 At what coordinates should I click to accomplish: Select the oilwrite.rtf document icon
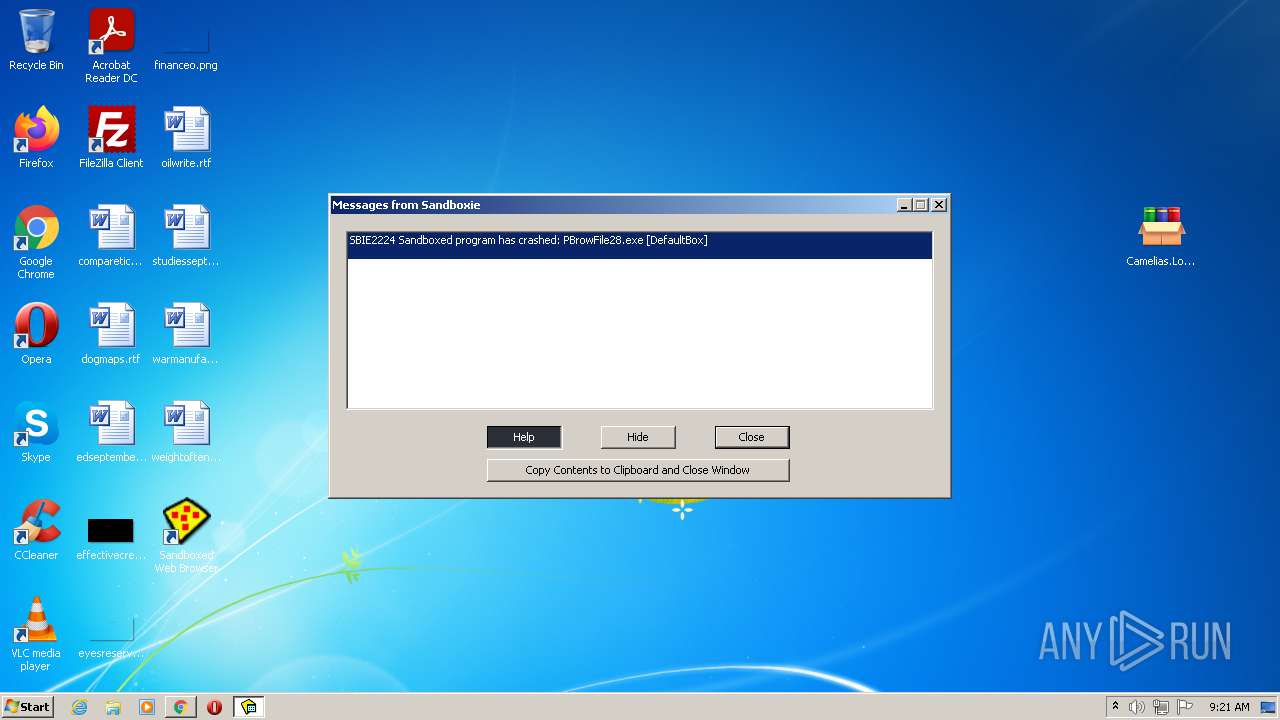pyautogui.click(x=186, y=138)
